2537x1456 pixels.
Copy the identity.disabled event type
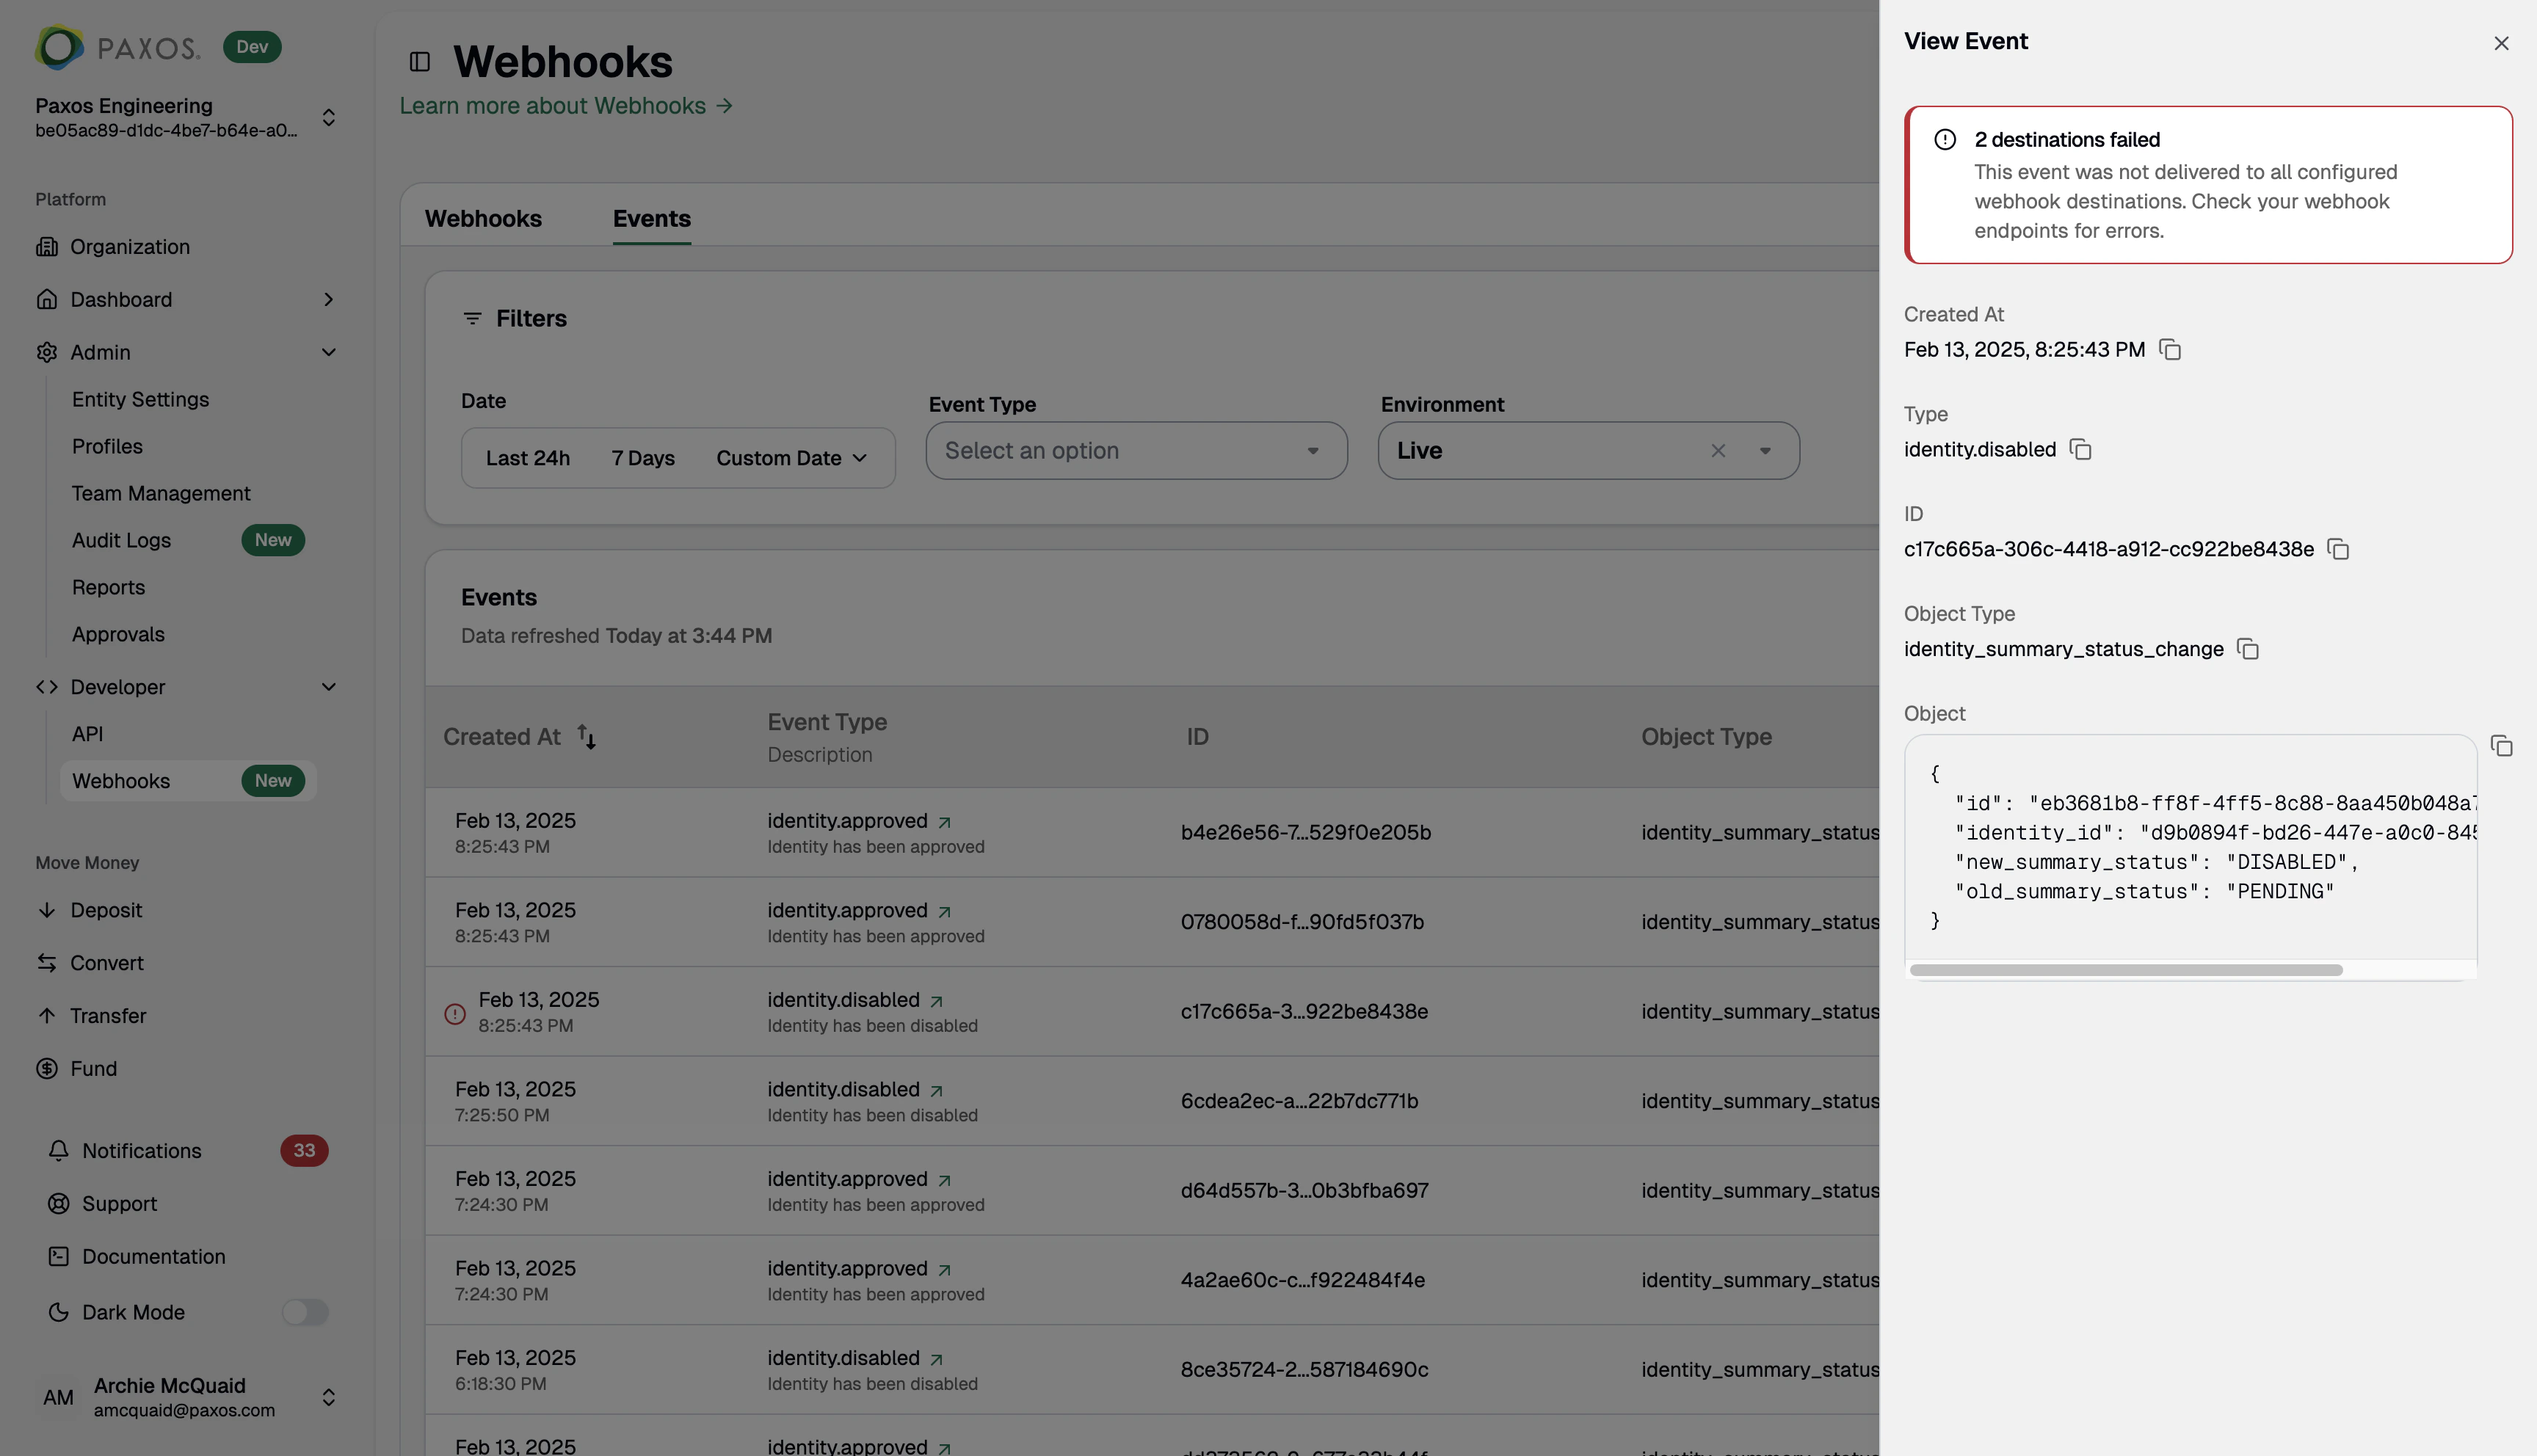coord(2080,449)
